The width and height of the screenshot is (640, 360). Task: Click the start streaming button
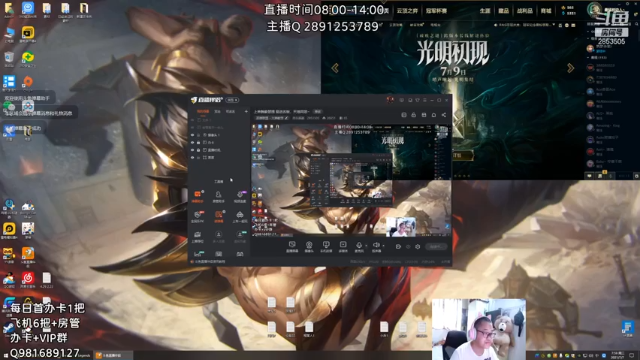(436, 247)
